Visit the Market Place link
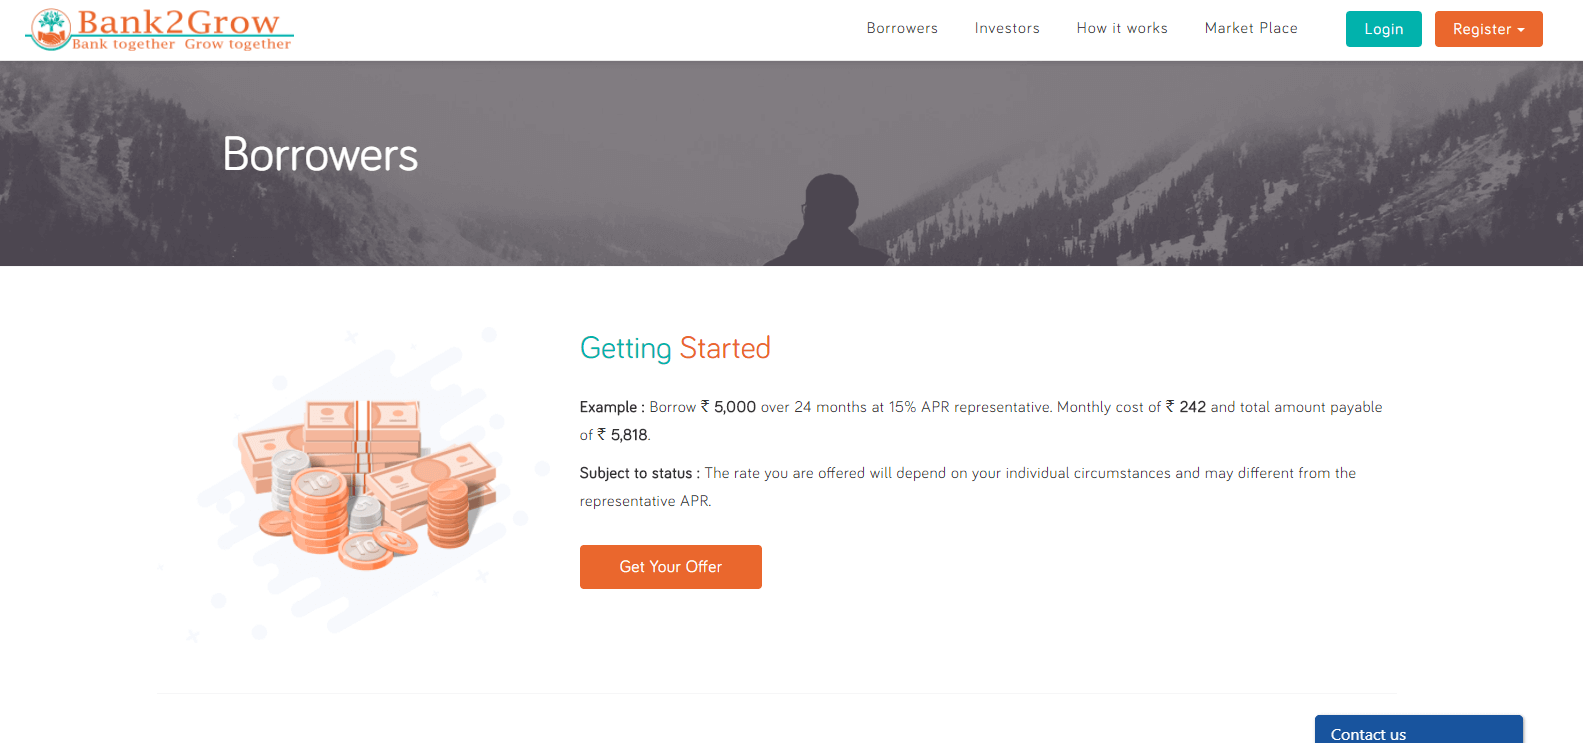Screen dimensions: 1583x743 [1251, 28]
